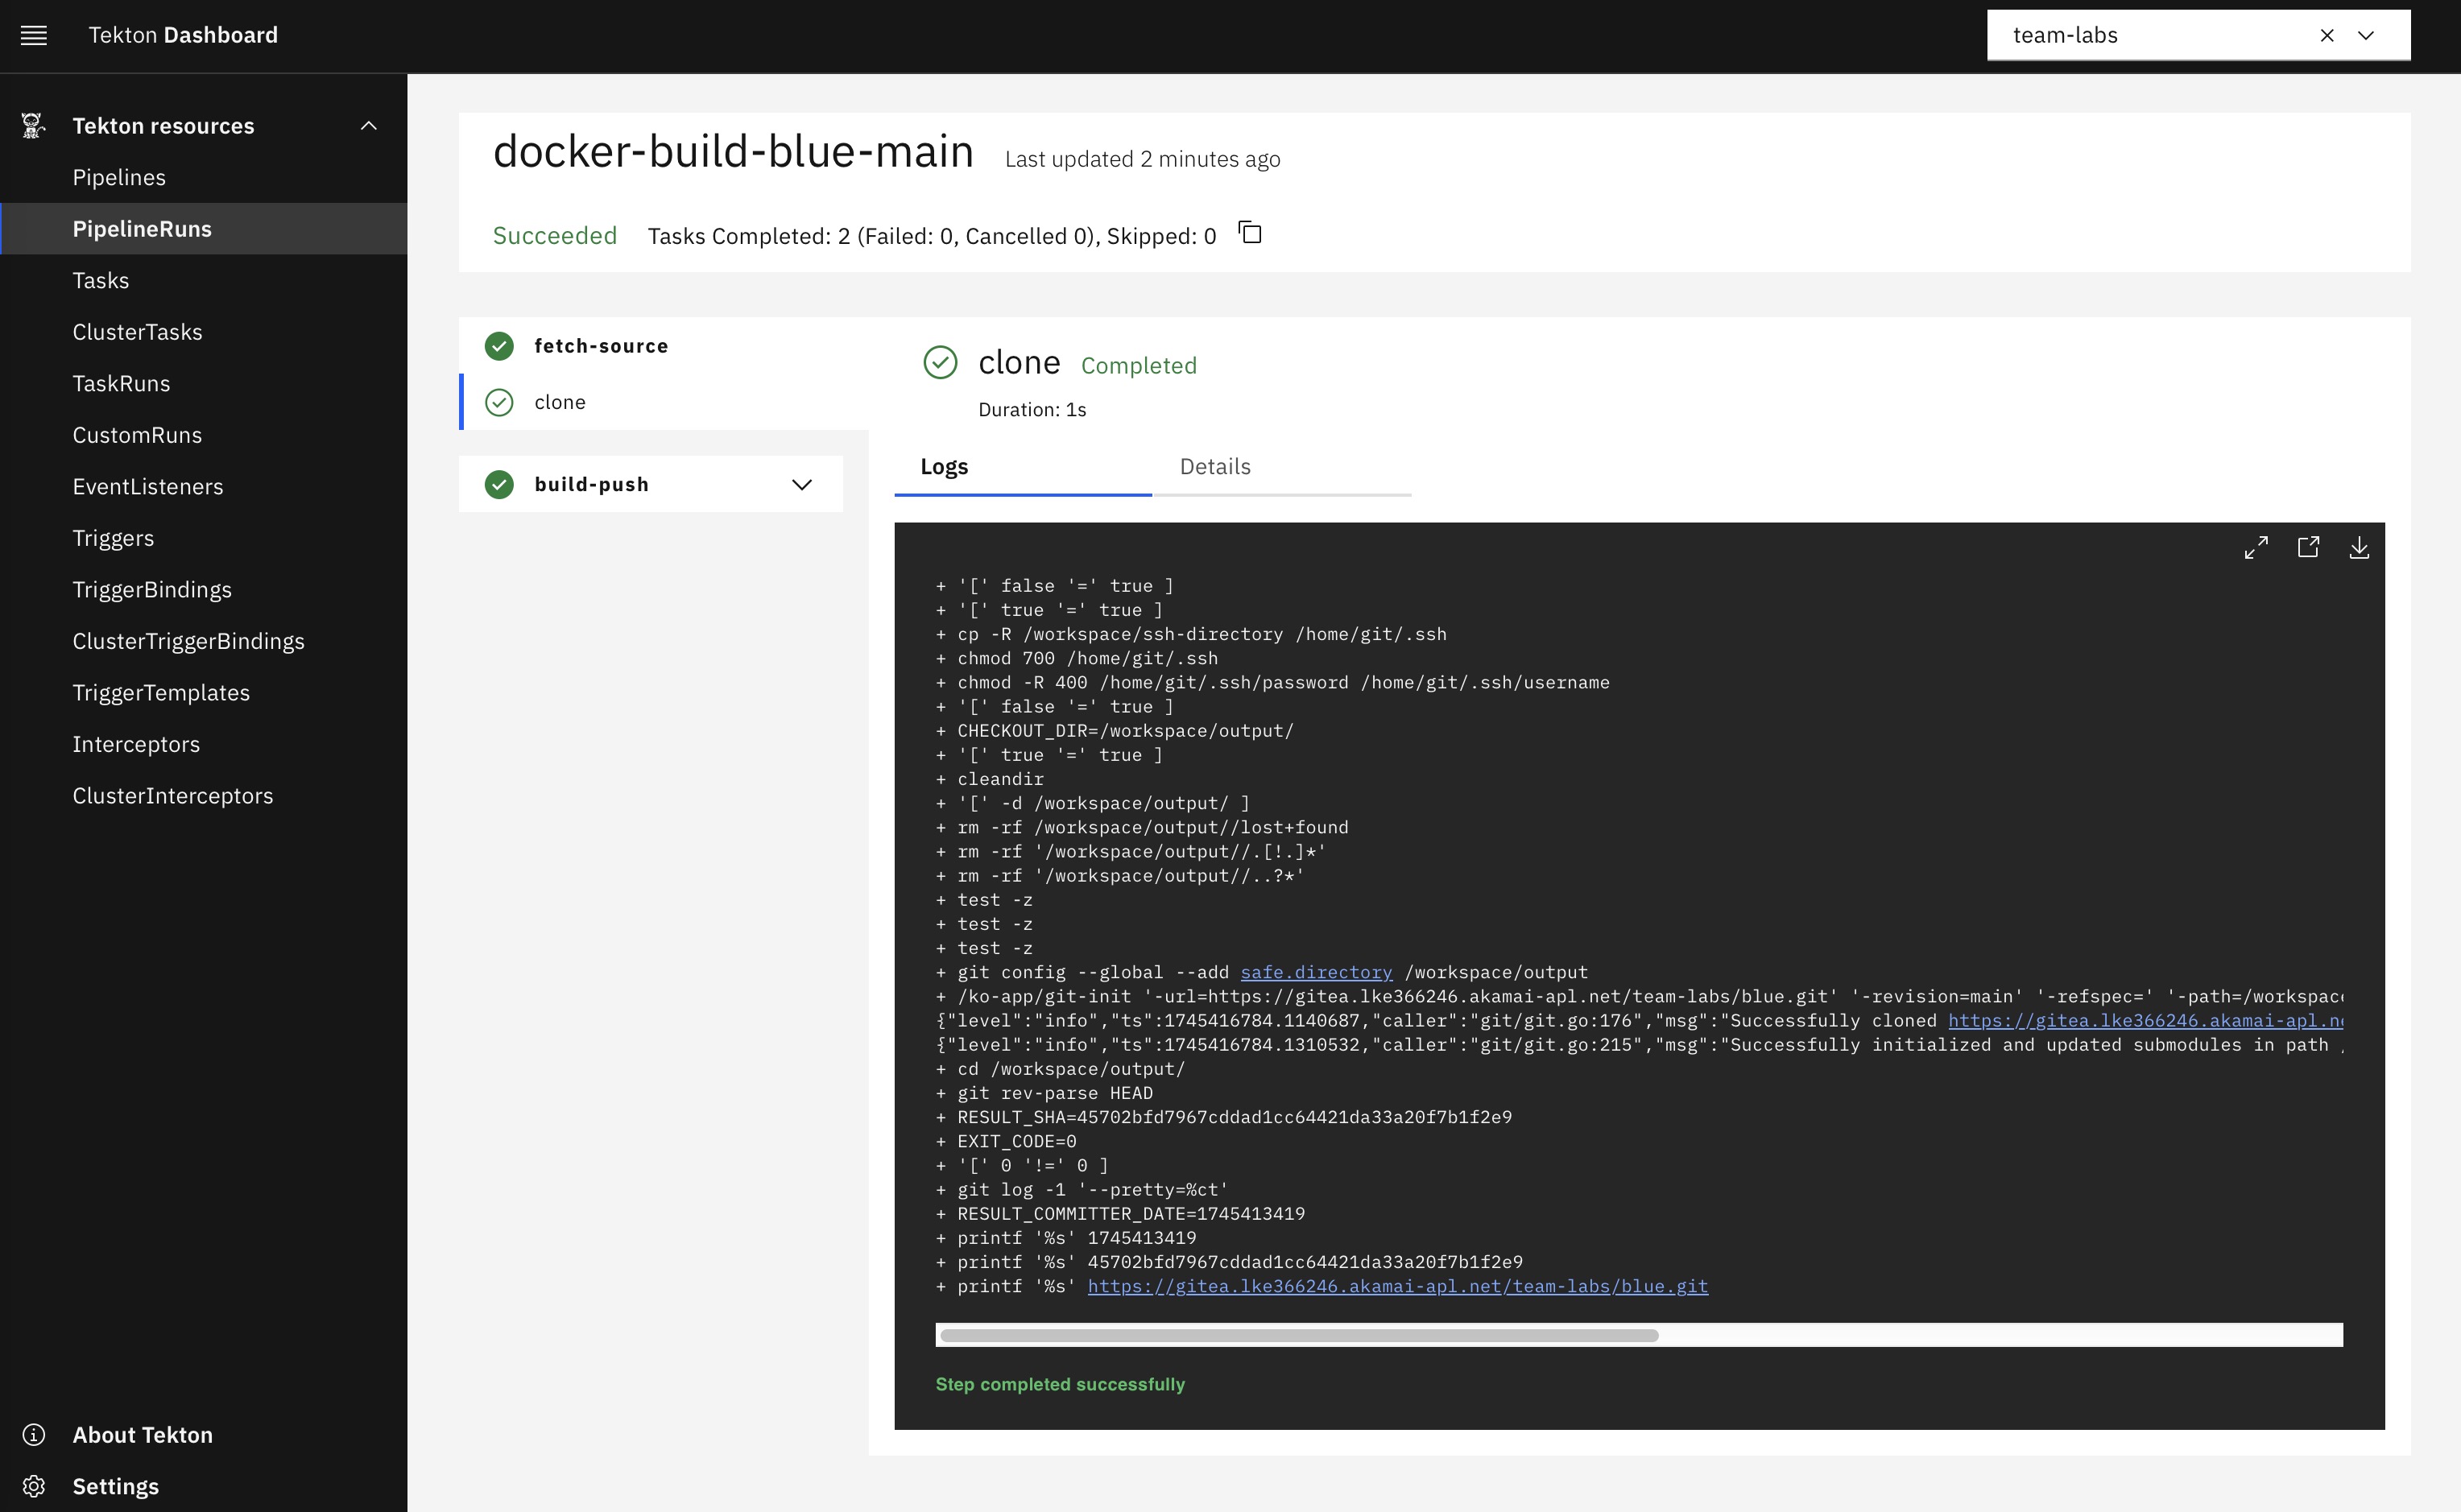Clear the team-labs namespace selection
Image resolution: width=2461 pixels, height=1512 pixels.
coord(2327,36)
